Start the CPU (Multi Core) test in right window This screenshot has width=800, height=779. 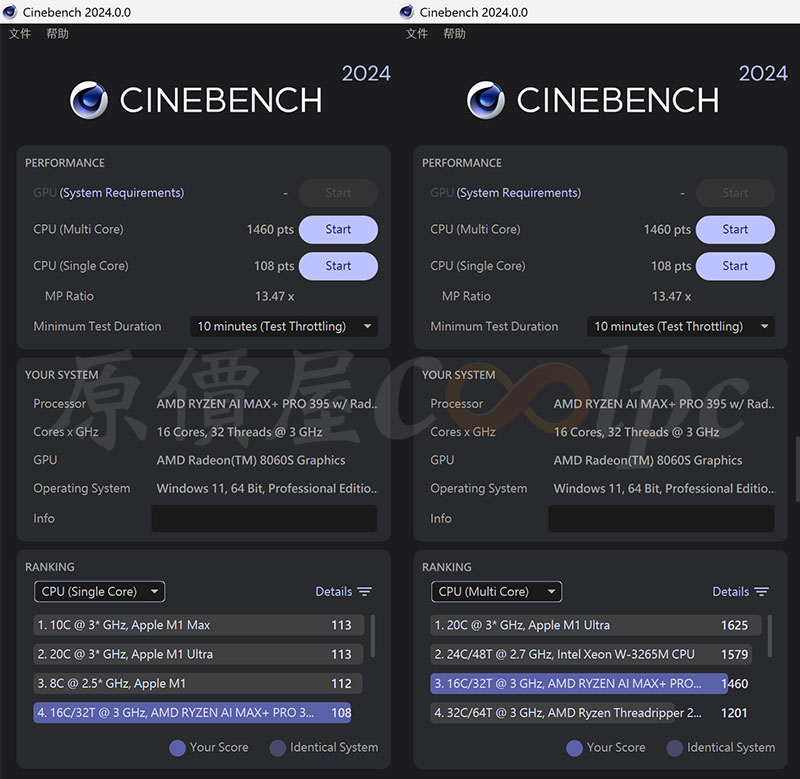(735, 230)
